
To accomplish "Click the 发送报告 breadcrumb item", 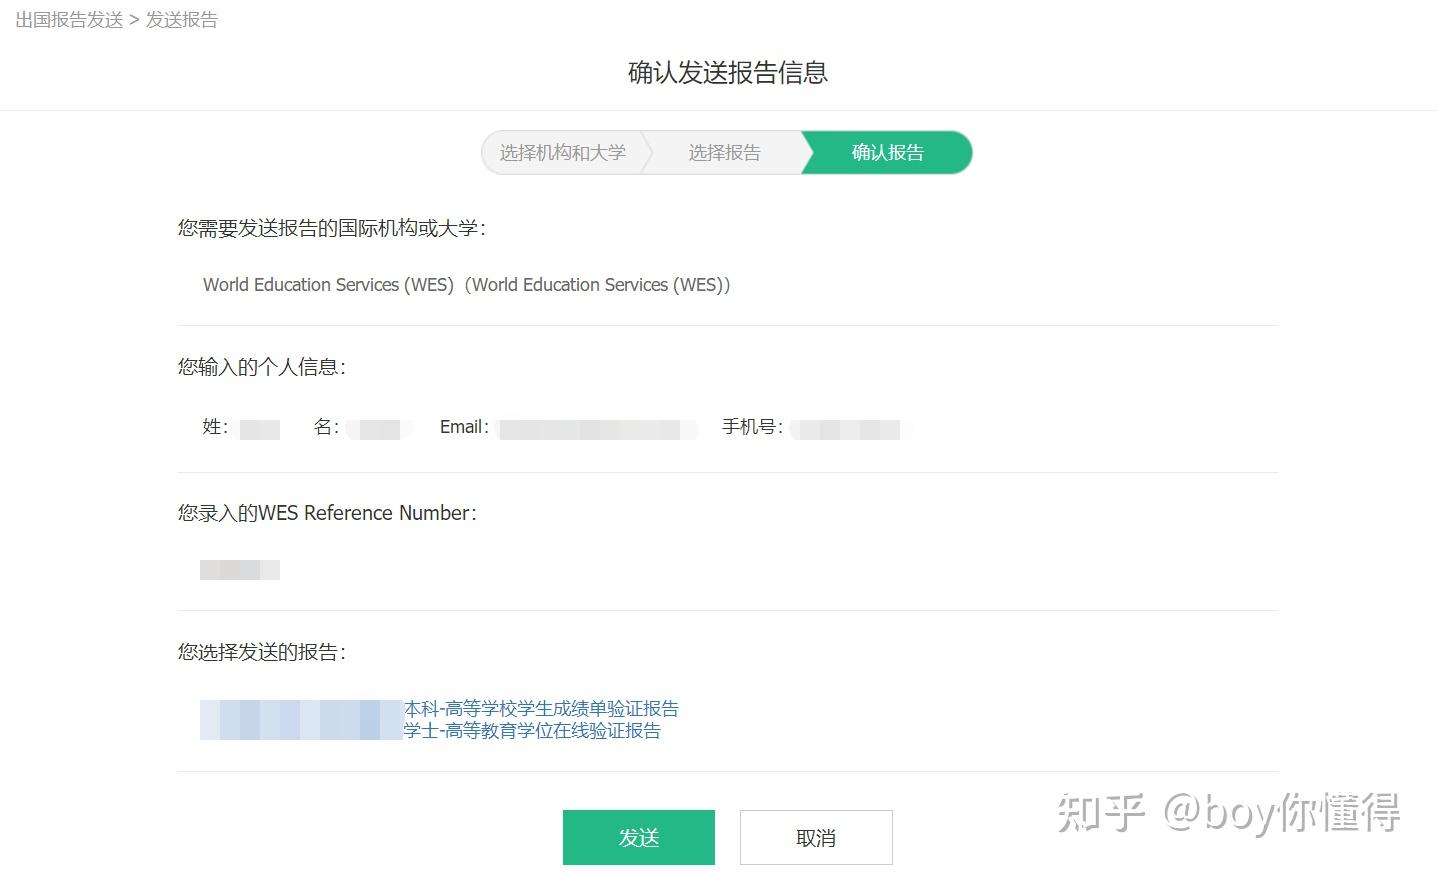I will click(x=182, y=20).
